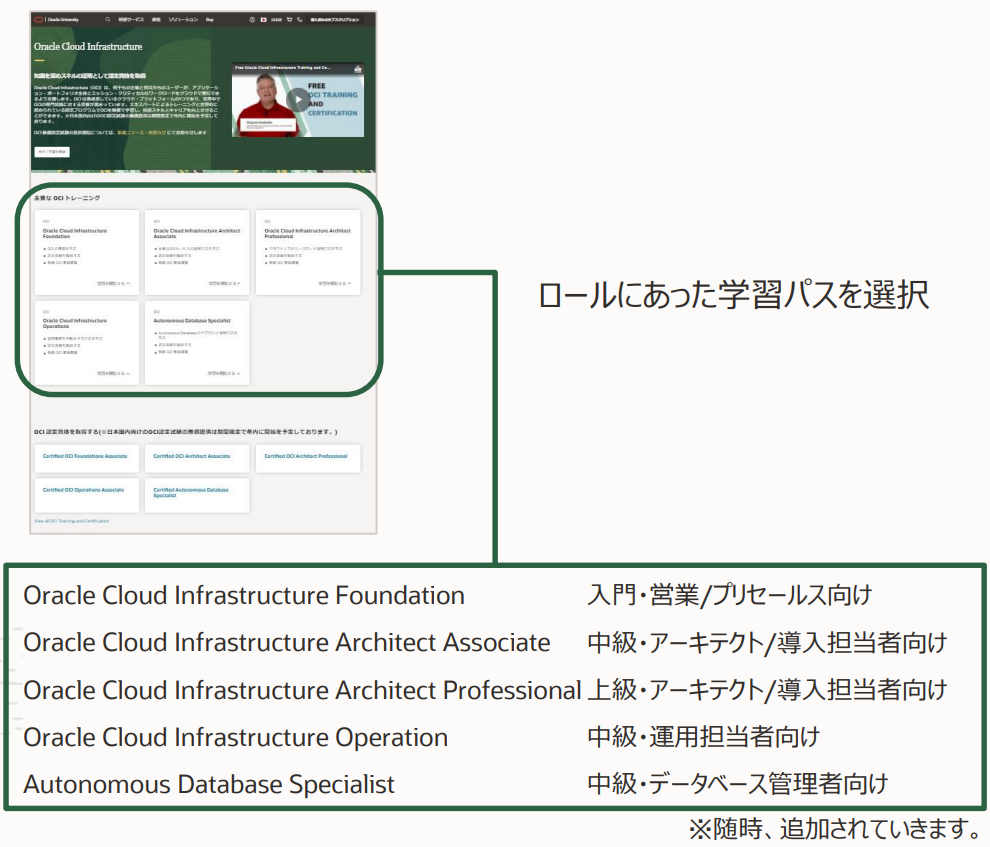Click Oracle Cloud Infrastructure Foundation in the bottom list
This screenshot has height=847, width=990.
pyautogui.click(x=244, y=595)
